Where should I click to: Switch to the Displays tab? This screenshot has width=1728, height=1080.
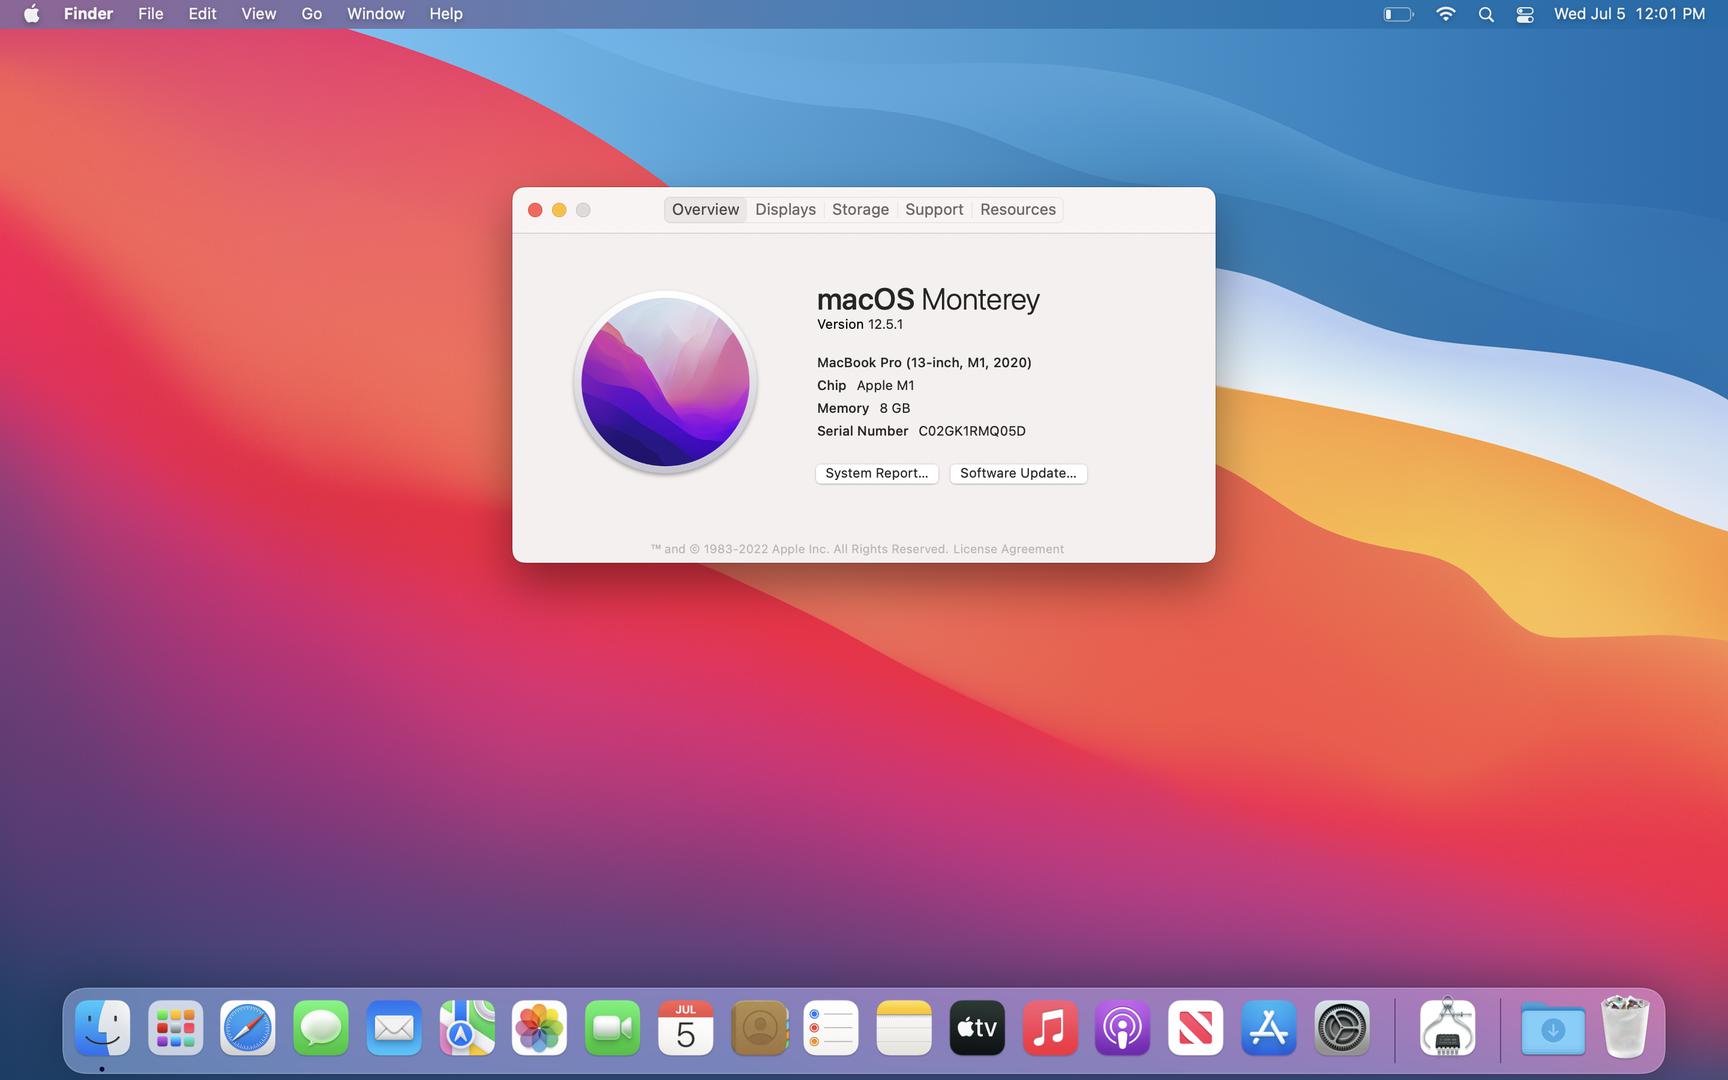coord(785,209)
